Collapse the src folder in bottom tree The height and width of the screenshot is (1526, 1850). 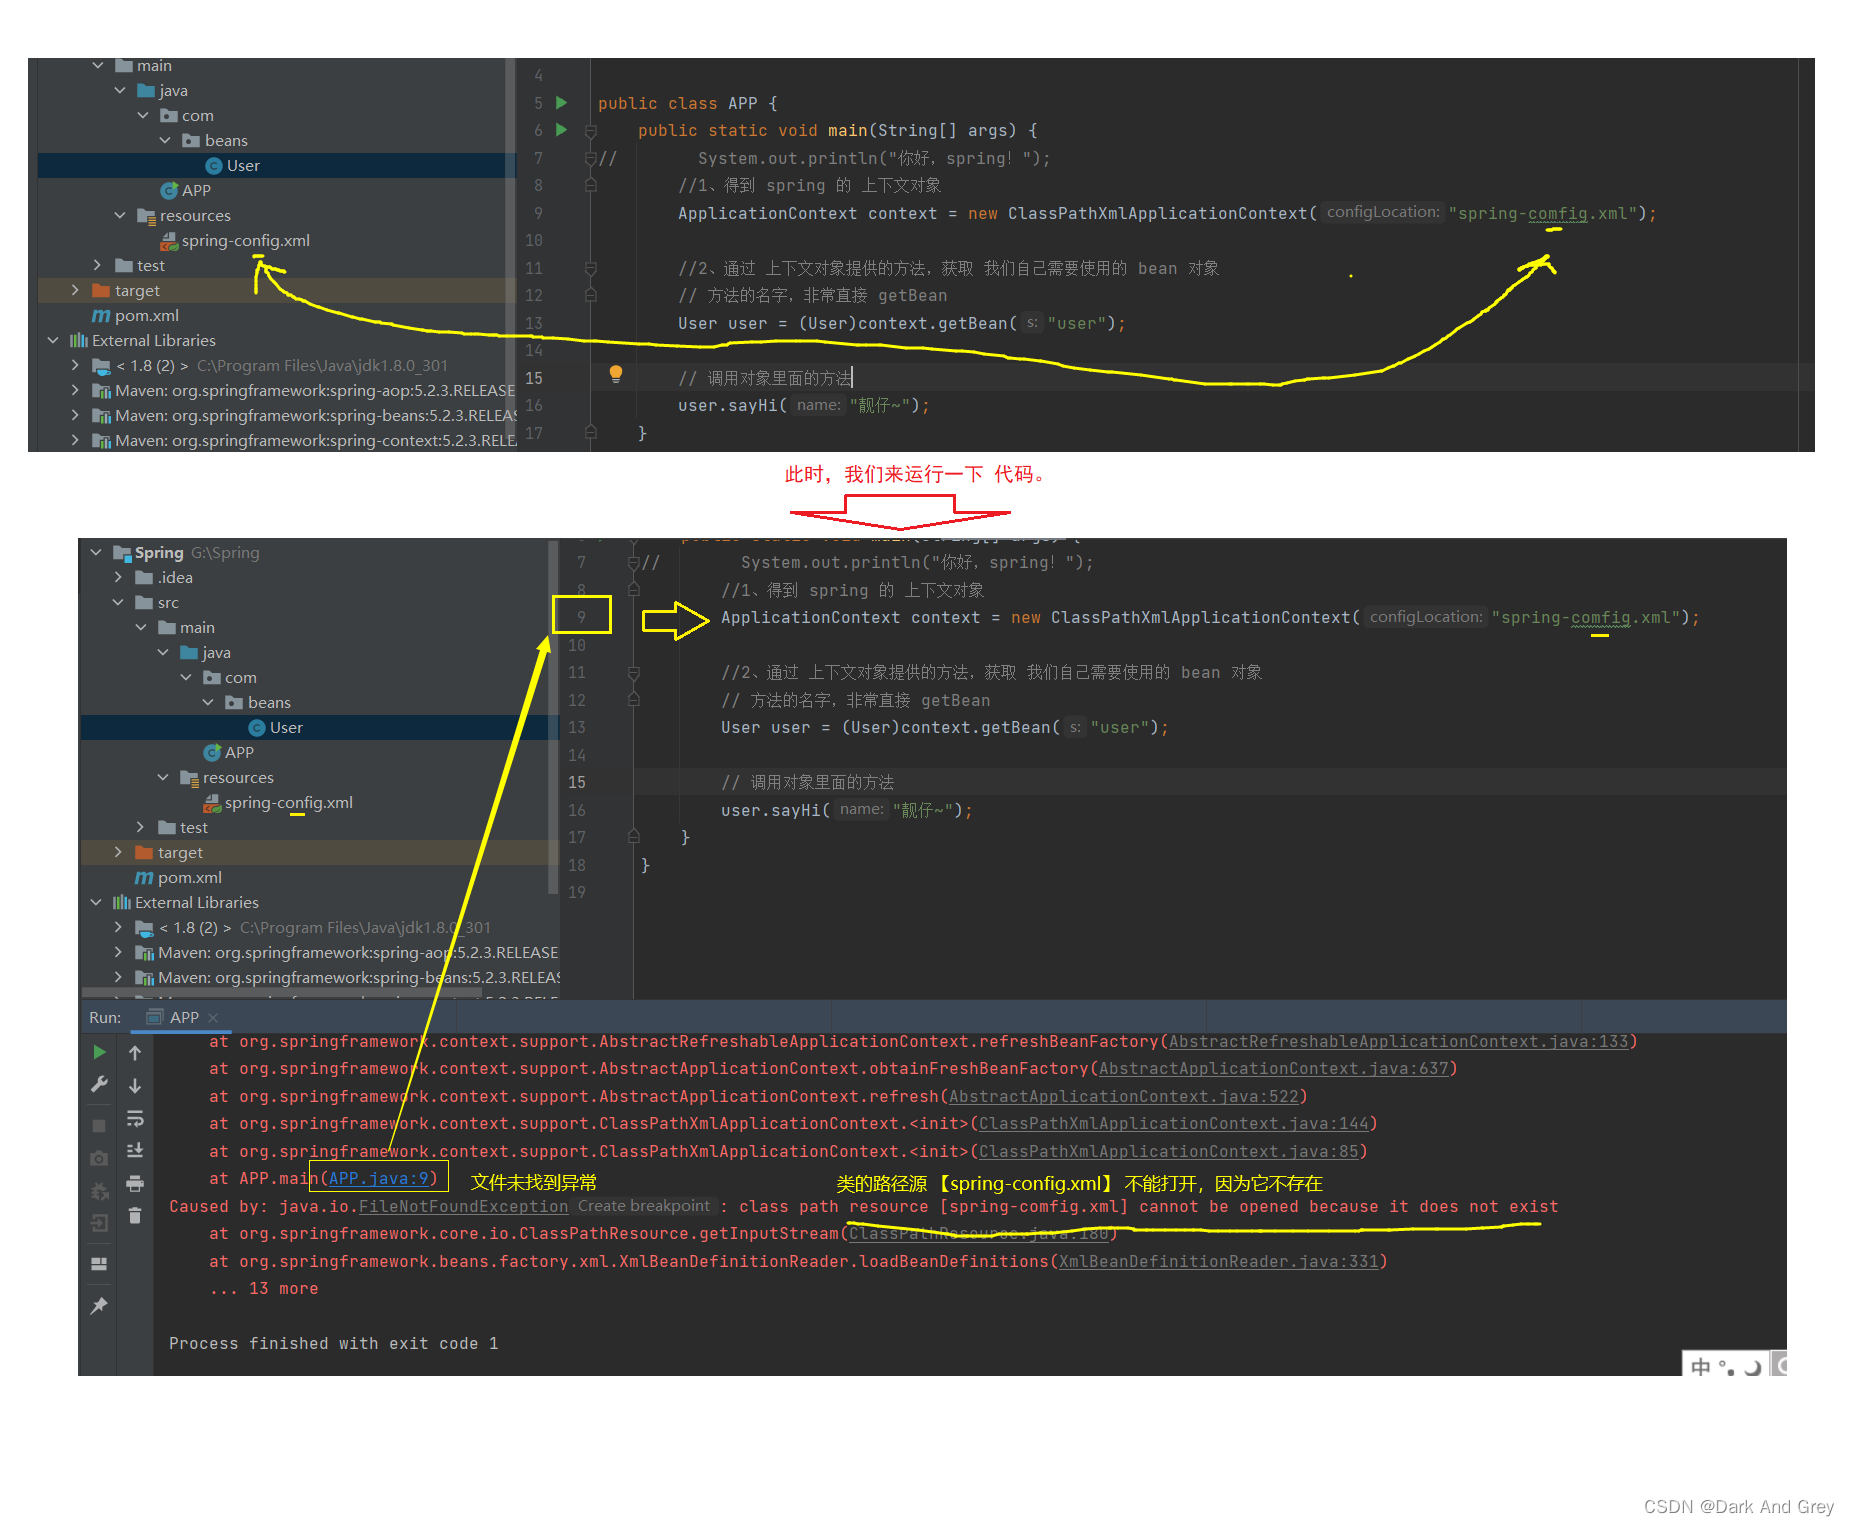click(118, 602)
